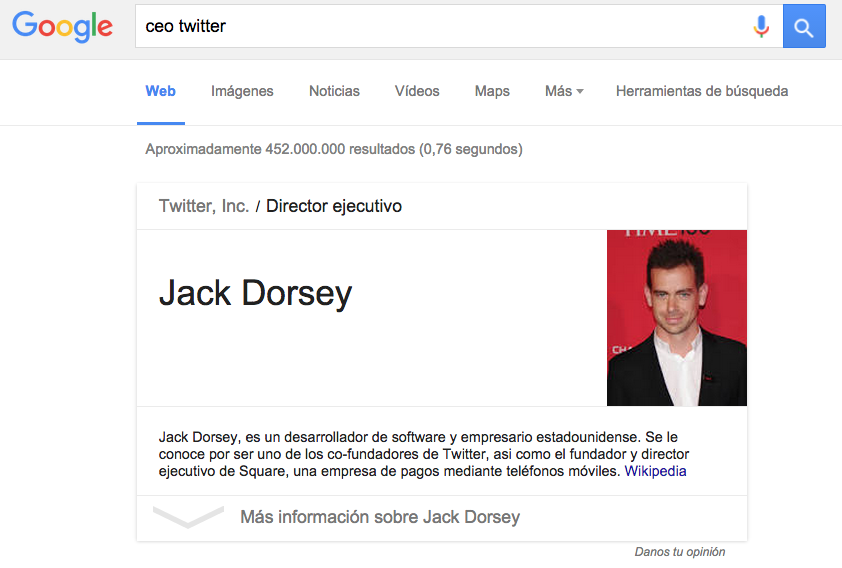Go to the Vídeos tab

[x=417, y=91]
